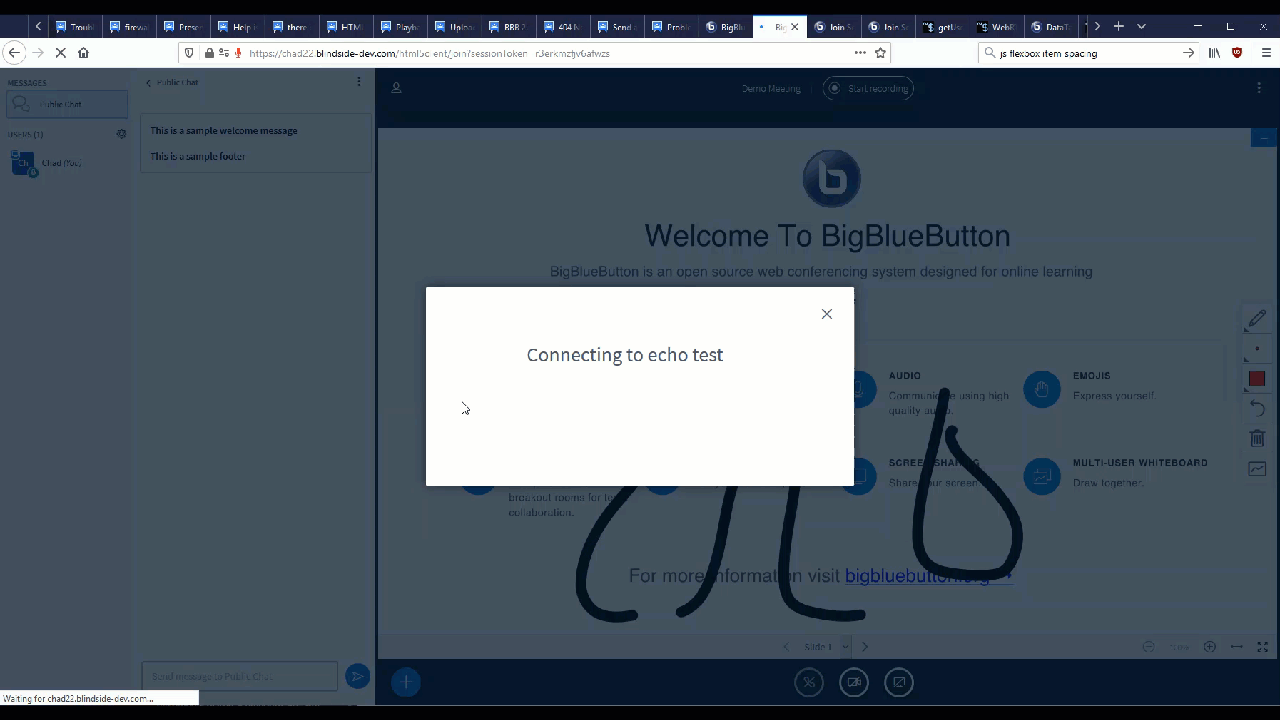Open the browser library icon

(1214, 53)
